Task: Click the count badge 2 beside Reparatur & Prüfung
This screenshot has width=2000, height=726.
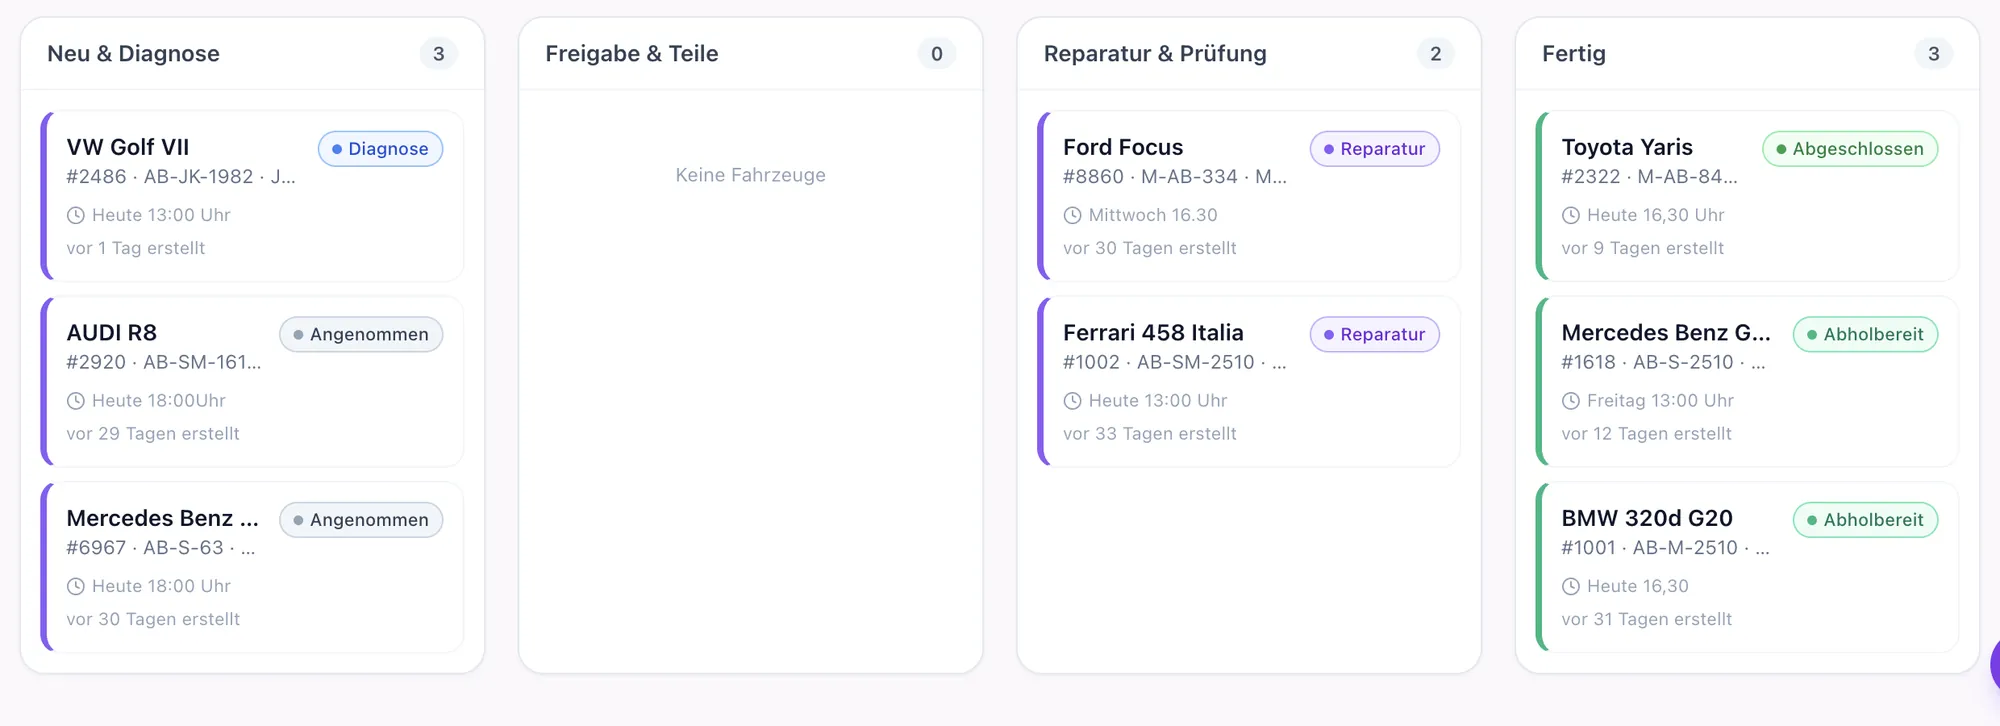Action: click(1435, 54)
